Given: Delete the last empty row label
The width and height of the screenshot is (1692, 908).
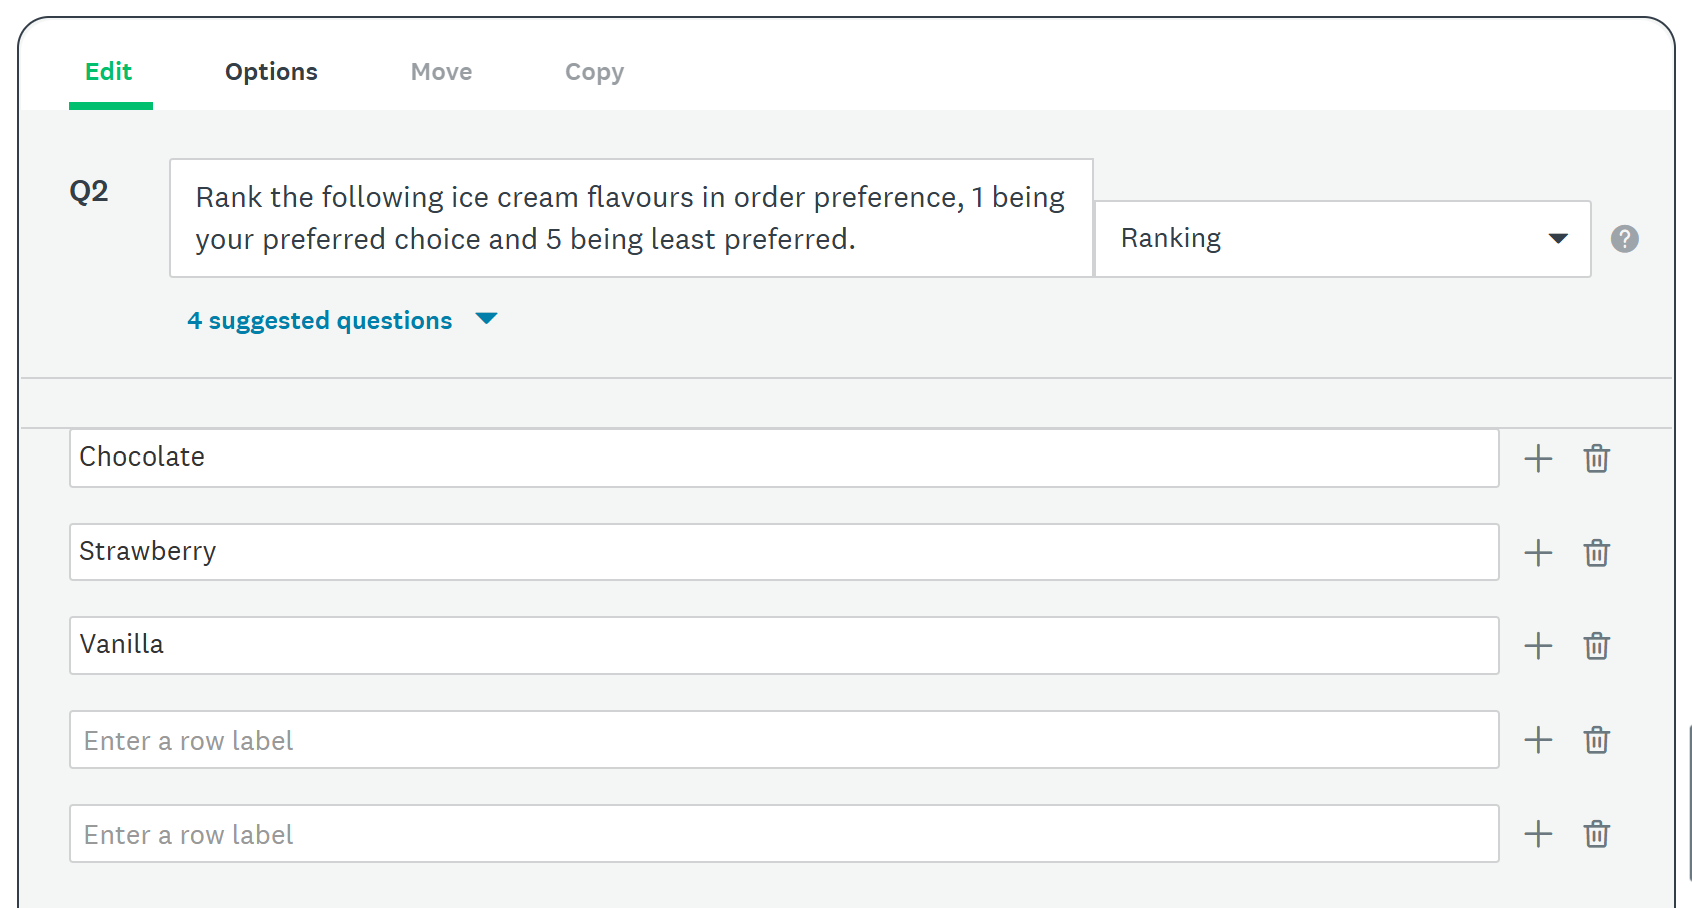Looking at the screenshot, I should pyautogui.click(x=1597, y=834).
